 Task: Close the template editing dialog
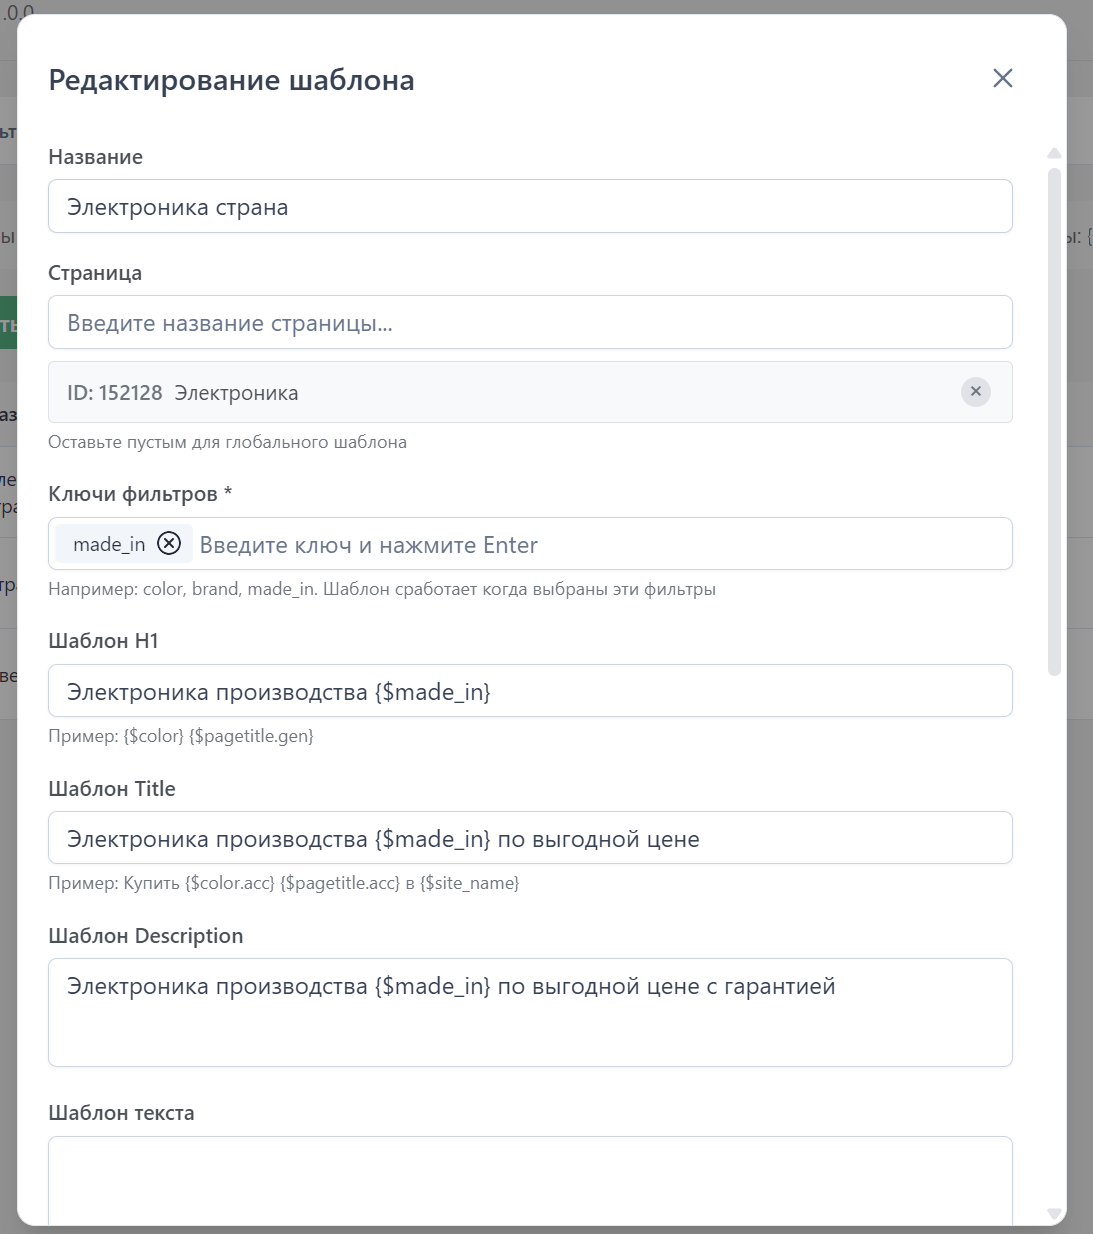pos(1002,78)
